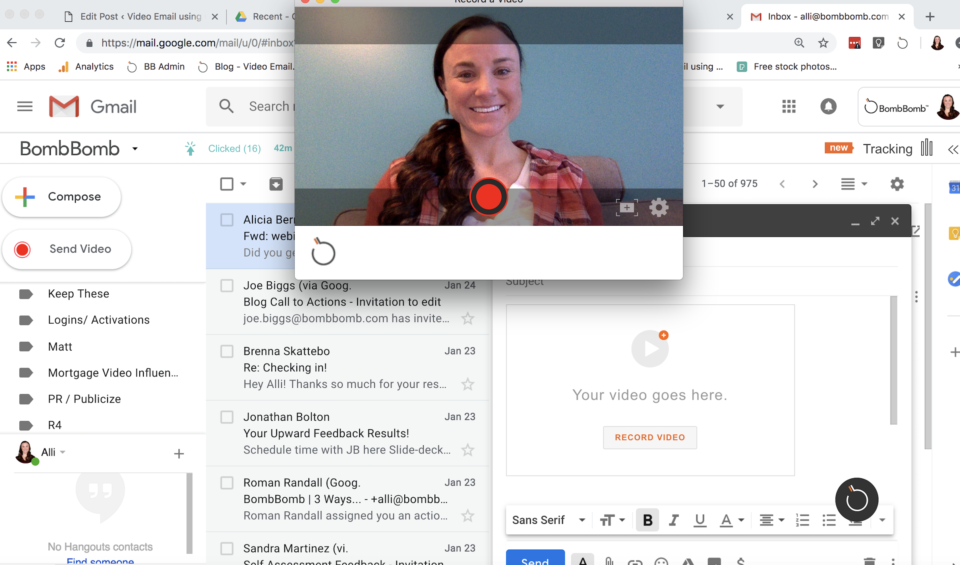Switch to Inbox browser tab

coord(828,17)
